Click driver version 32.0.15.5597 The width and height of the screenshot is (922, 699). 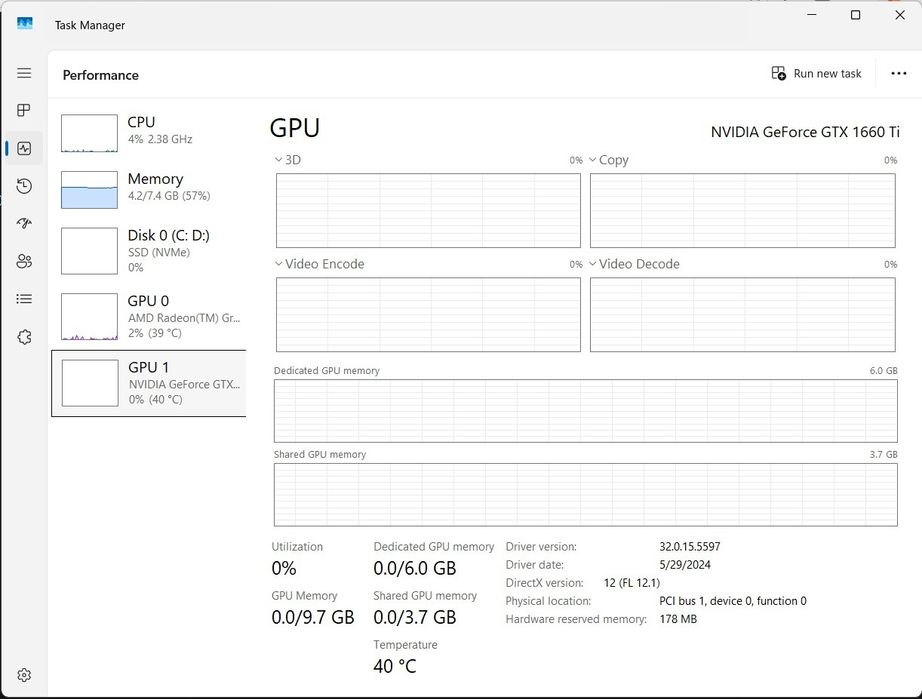pos(690,547)
